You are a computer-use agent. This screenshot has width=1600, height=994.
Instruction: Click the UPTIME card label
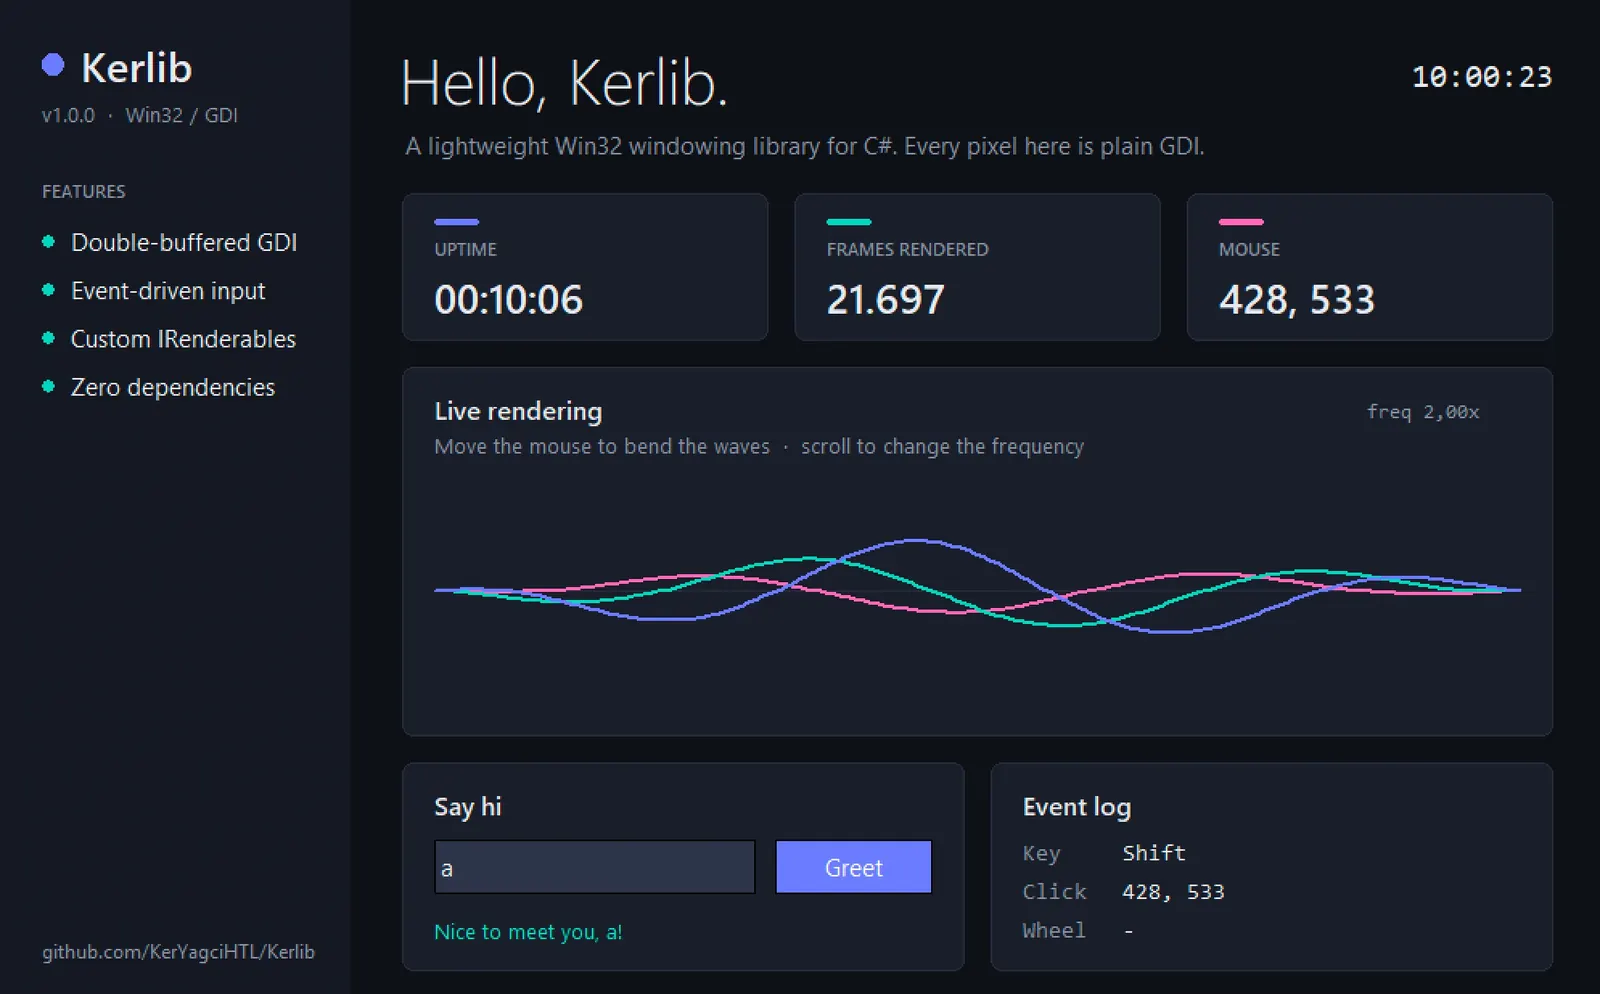click(465, 249)
